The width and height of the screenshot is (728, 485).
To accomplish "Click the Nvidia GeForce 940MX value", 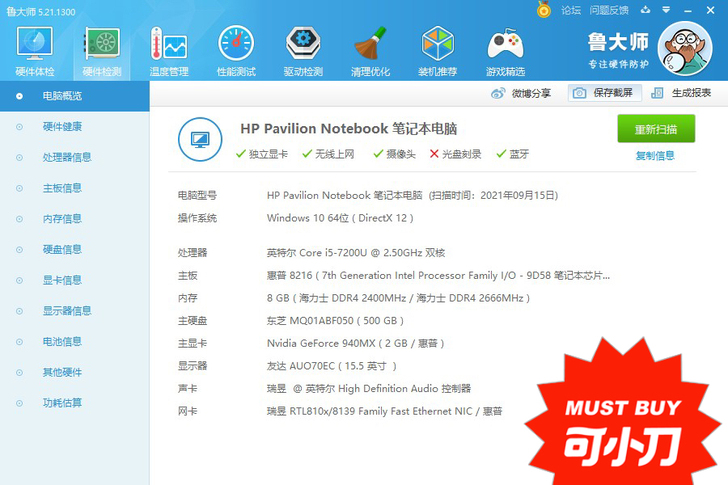I will [x=356, y=343].
